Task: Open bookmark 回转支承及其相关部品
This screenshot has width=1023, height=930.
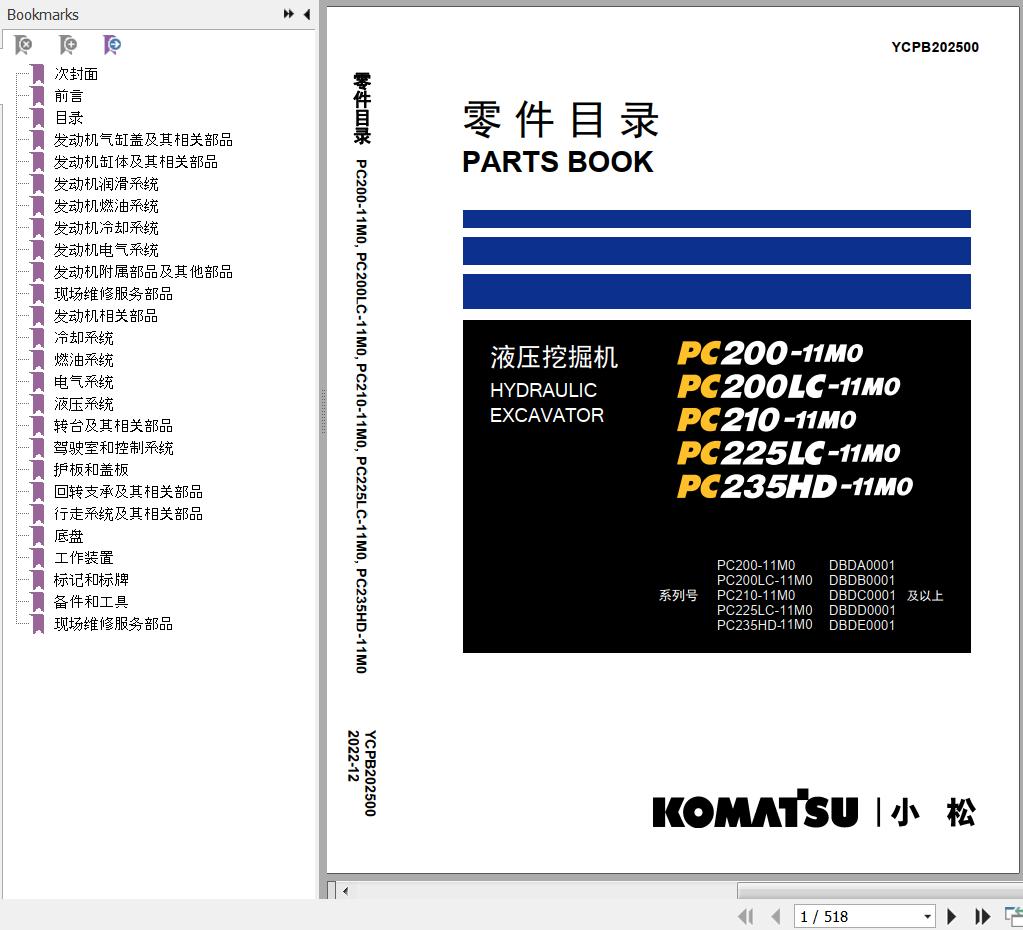Action: click(x=128, y=492)
